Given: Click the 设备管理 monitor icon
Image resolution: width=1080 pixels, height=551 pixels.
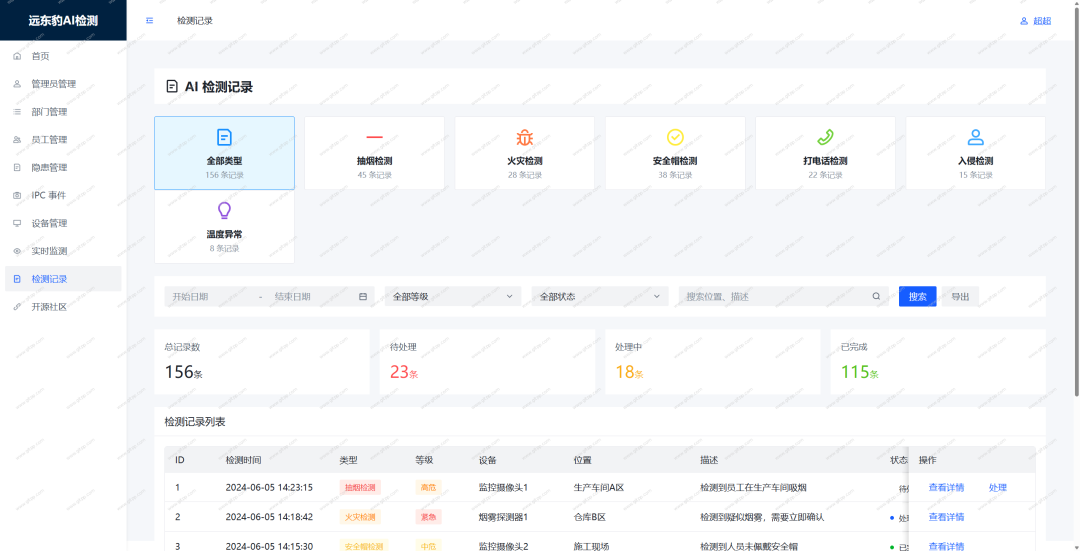Looking at the screenshot, I should (x=17, y=223).
